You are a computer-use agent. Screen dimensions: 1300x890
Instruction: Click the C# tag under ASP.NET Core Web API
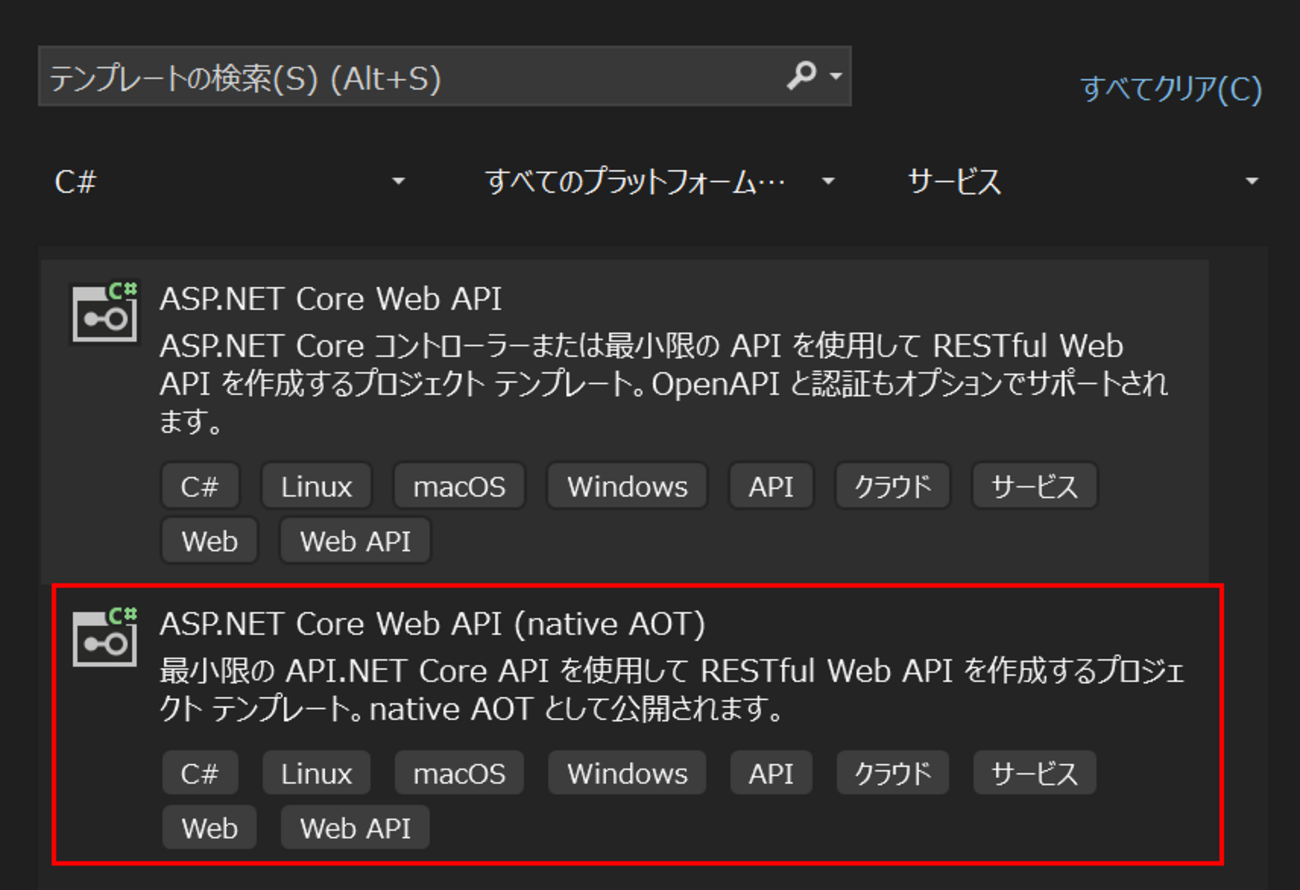coord(200,487)
